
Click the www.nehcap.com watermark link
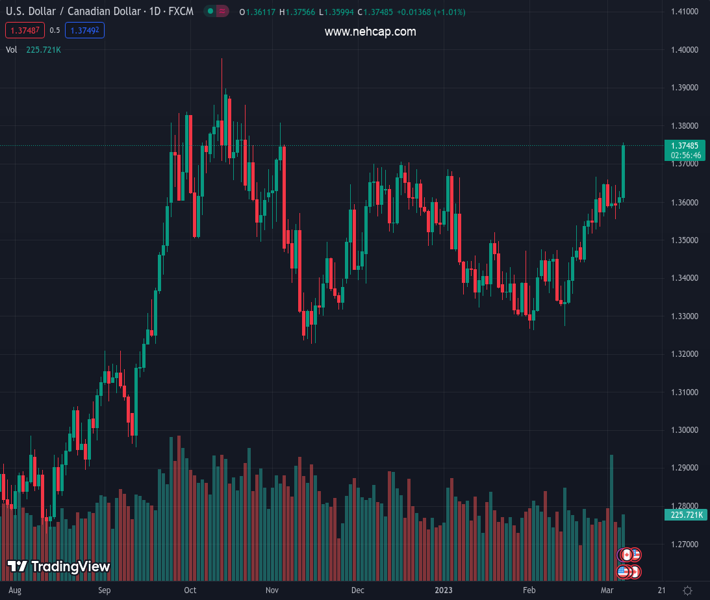pos(370,32)
